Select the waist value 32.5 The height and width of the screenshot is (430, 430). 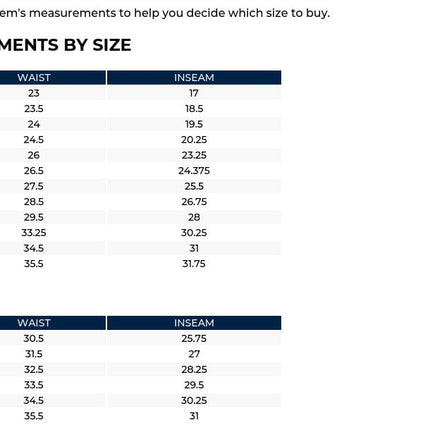34,369
